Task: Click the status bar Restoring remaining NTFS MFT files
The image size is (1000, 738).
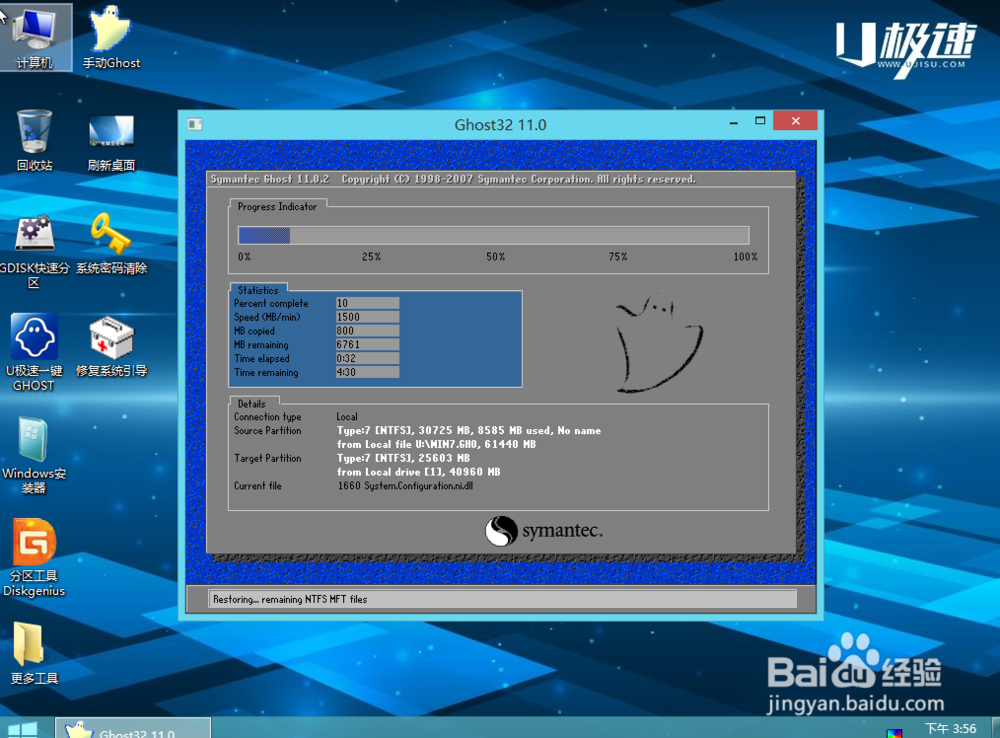Action: pos(502,599)
